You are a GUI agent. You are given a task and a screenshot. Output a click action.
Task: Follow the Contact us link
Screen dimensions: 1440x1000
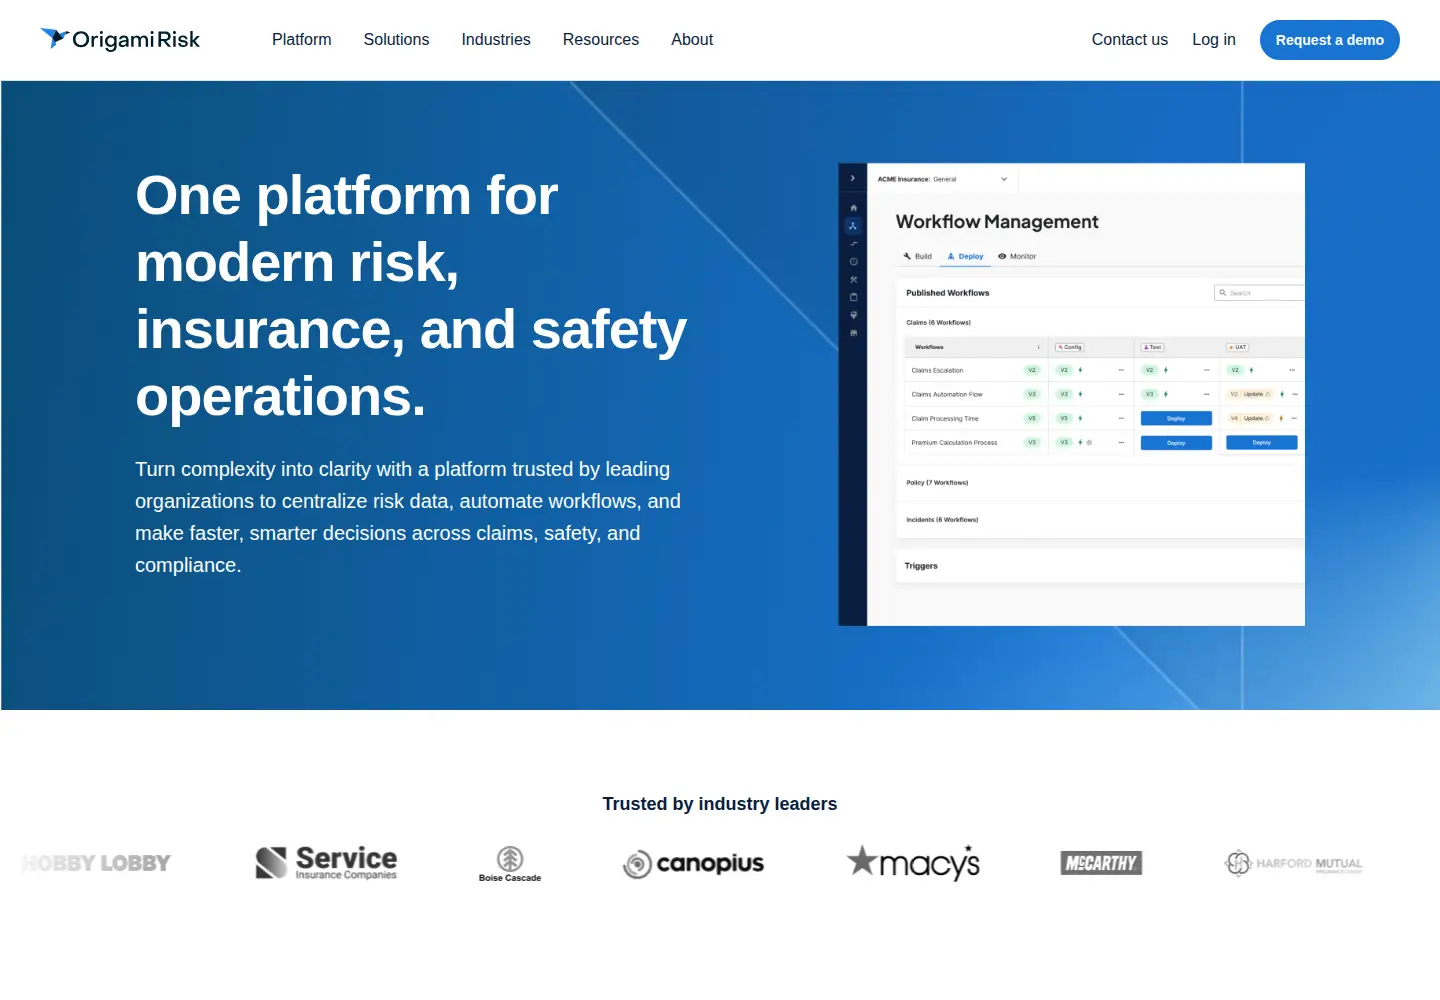pos(1130,40)
